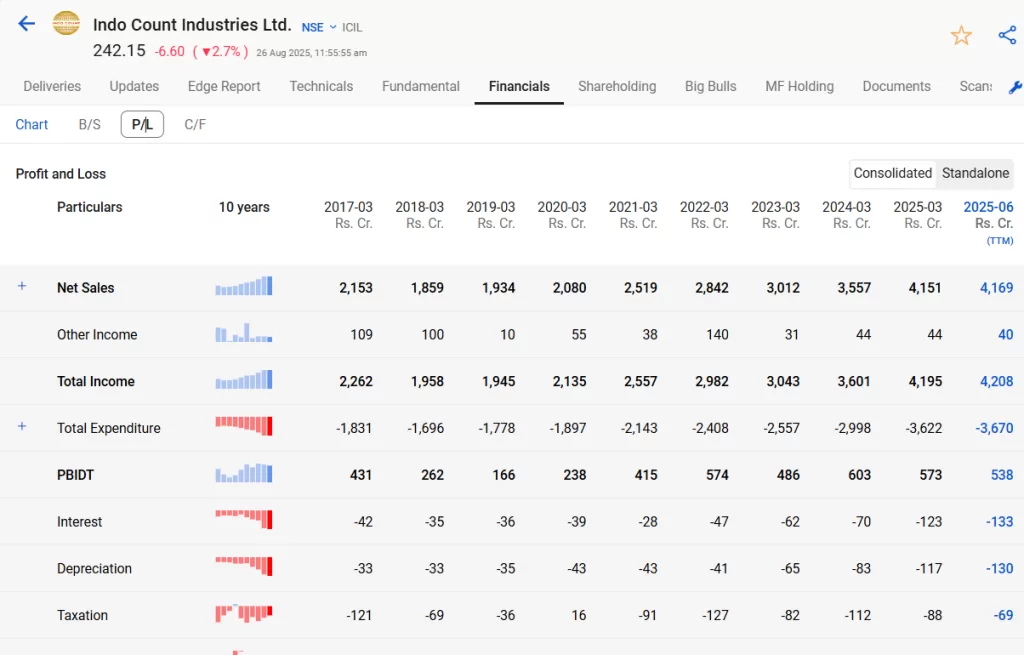This screenshot has width=1024, height=655.
Task: Click Total Expenditure TTM value -3,670
Action: [x=995, y=428]
